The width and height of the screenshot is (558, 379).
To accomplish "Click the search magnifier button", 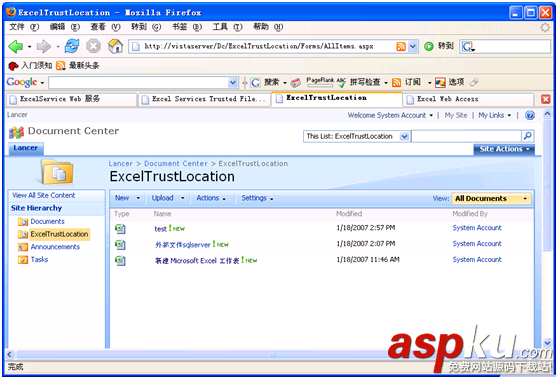I will (x=527, y=136).
